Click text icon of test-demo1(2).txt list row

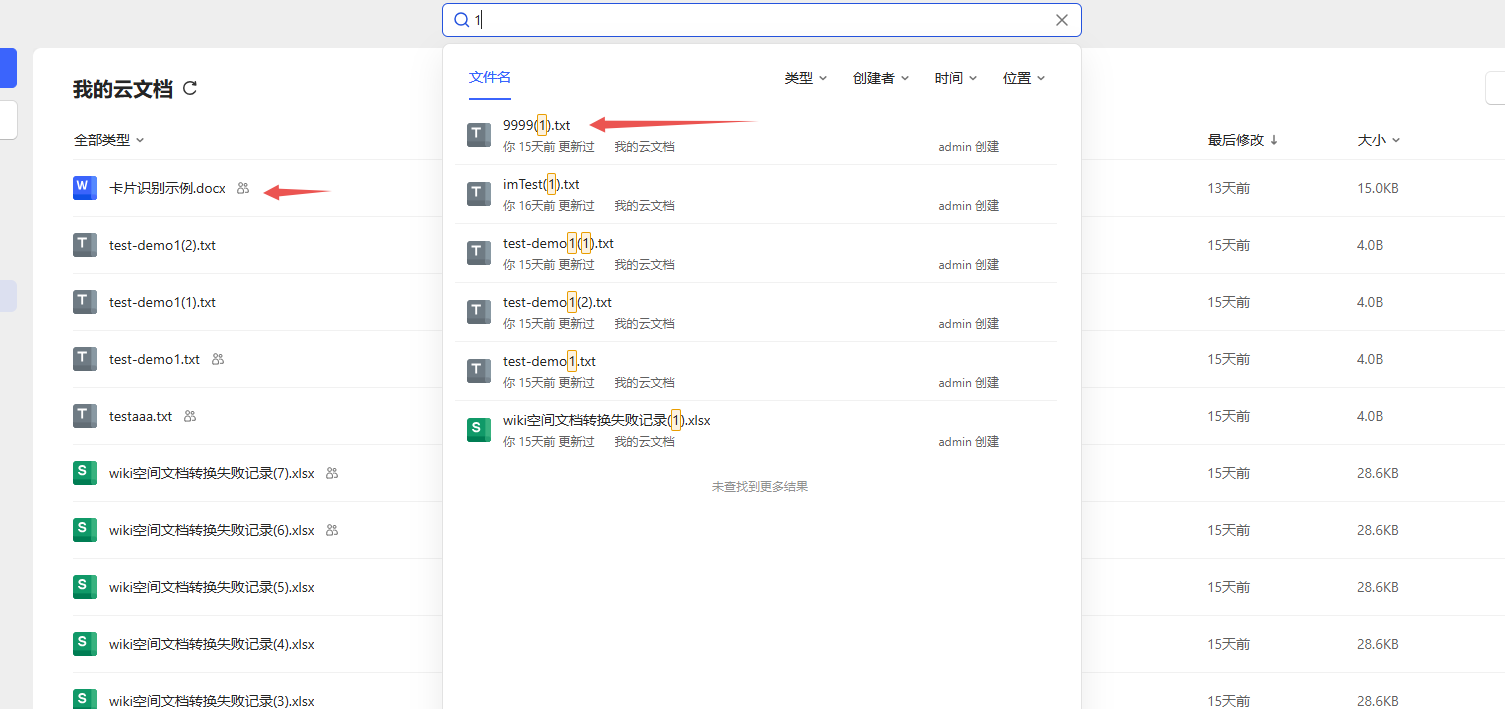click(x=85, y=245)
